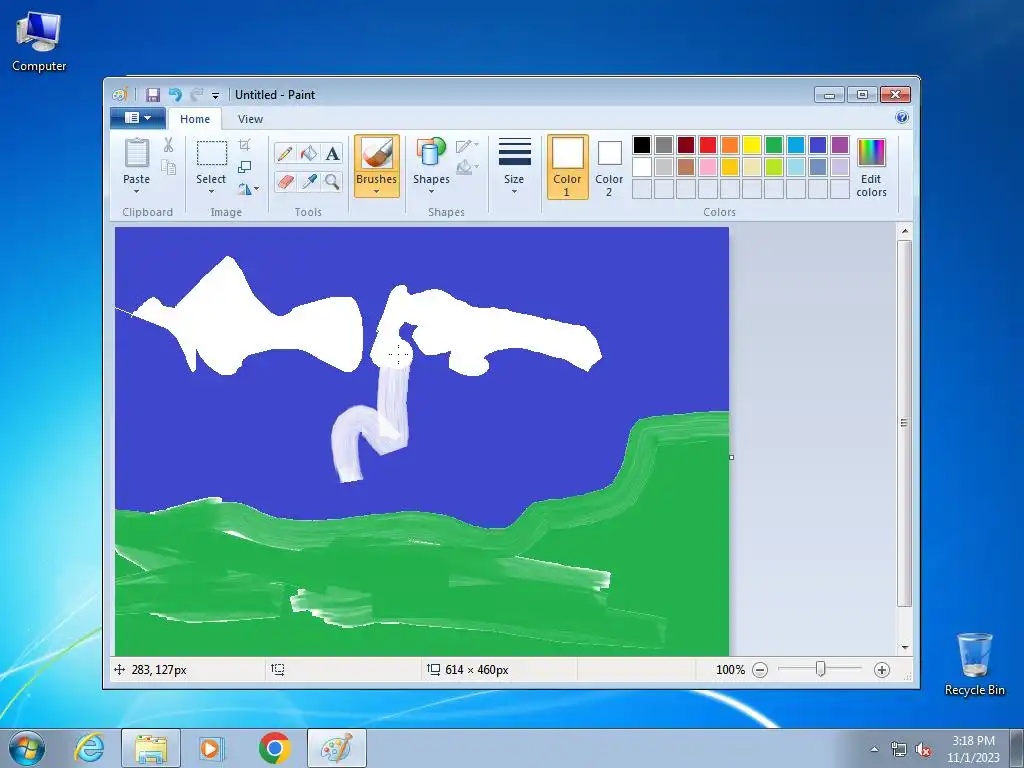Click the Brushes tool icon
1024x768 pixels.
(377, 154)
